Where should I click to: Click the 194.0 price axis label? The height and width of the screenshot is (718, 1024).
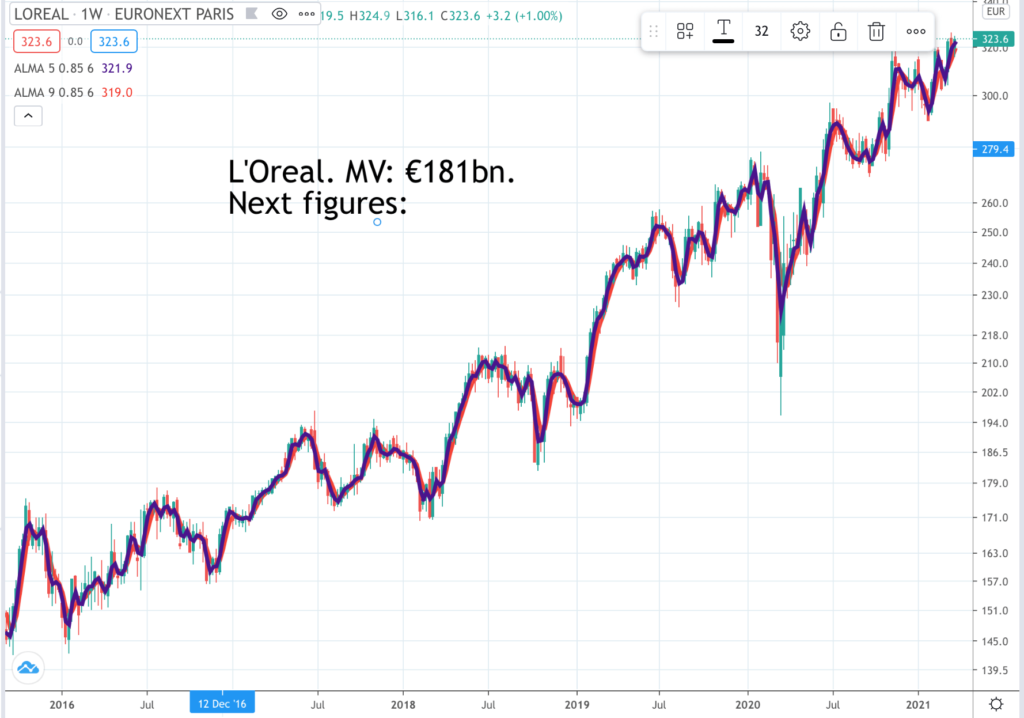pos(995,423)
